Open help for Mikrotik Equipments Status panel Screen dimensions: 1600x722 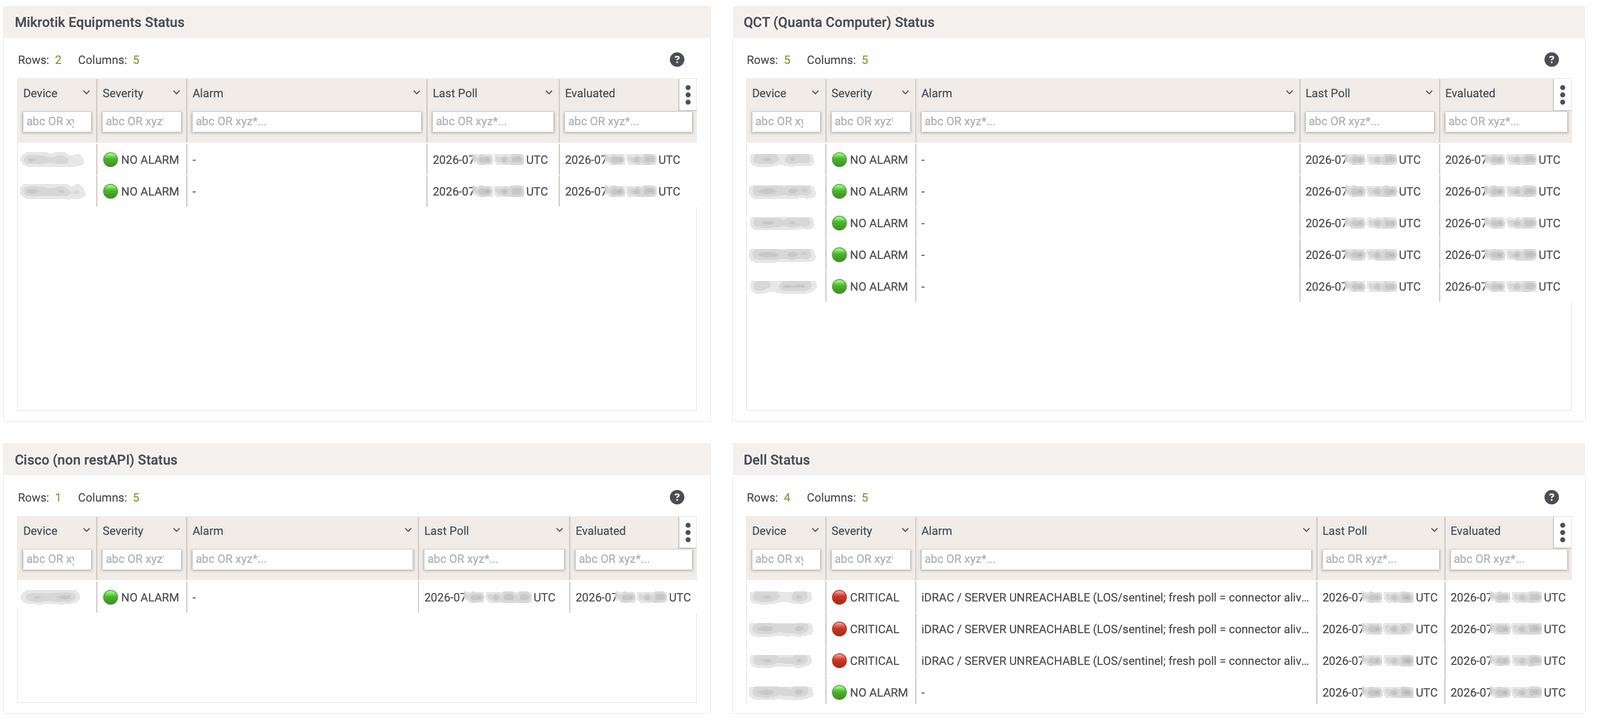pos(677,60)
